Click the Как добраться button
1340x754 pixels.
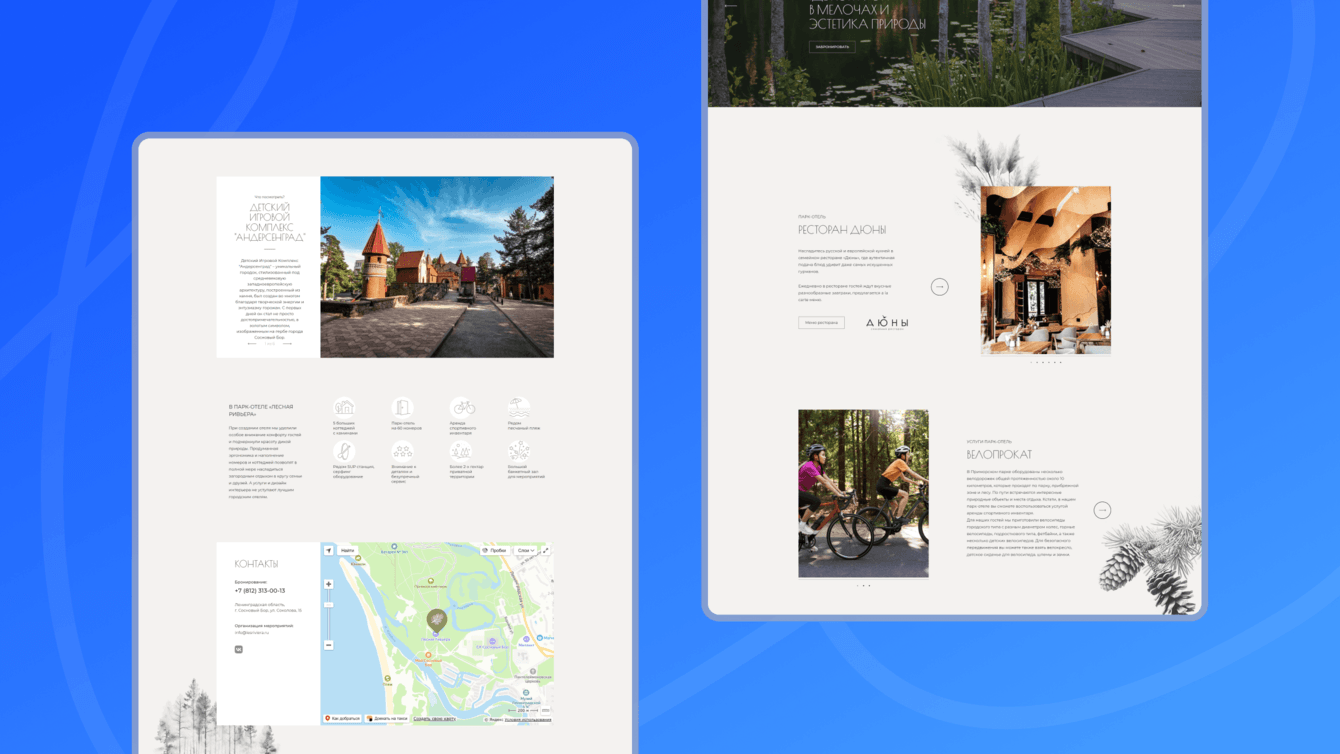[x=342, y=718]
